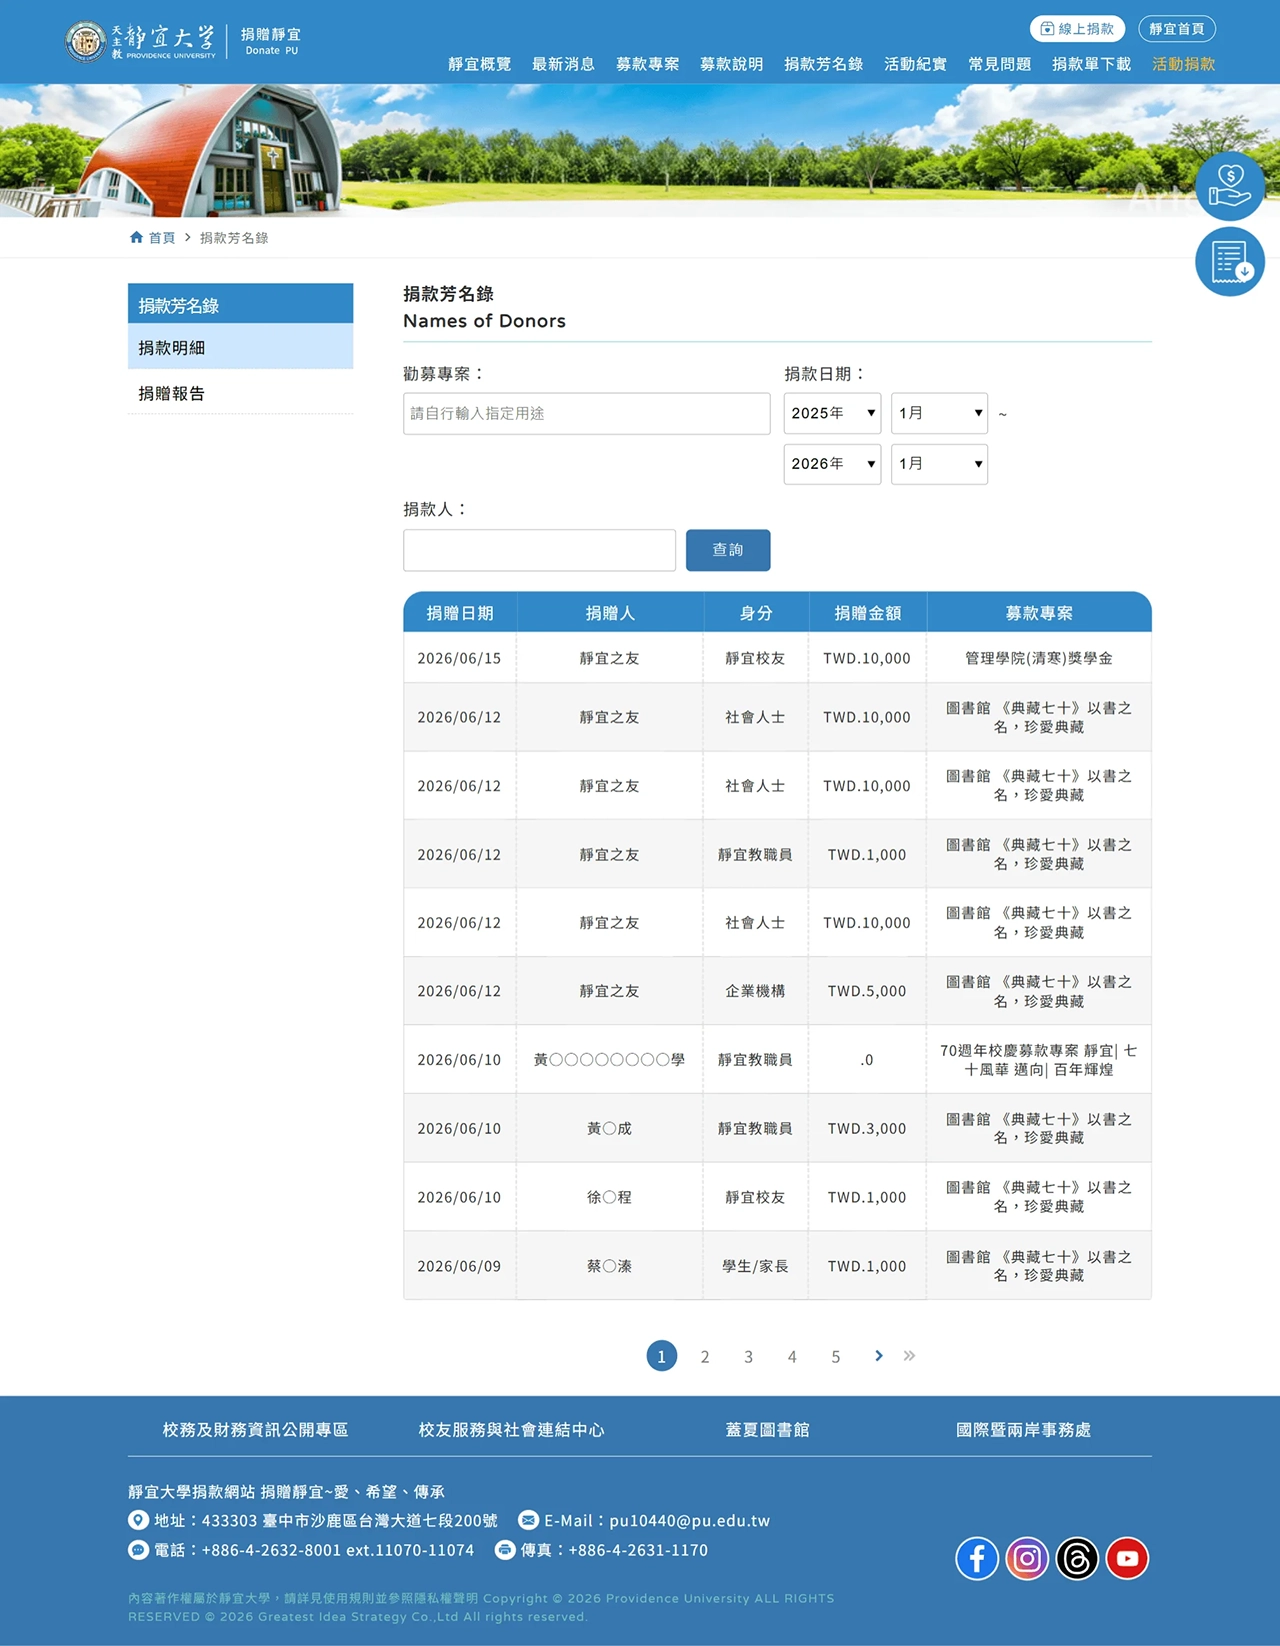Viewport: 1280px width, 1646px height.
Task: Go to next page arrow
Action: (x=878, y=1356)
